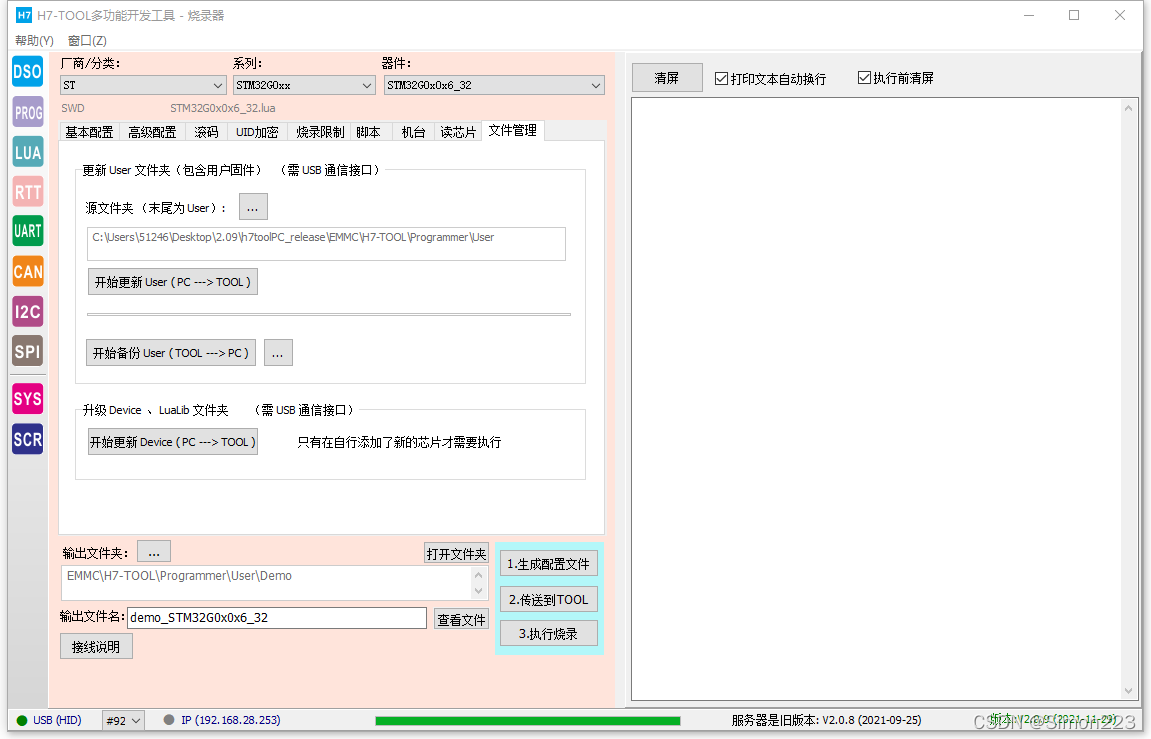The height and width of the screenshot is (739, 1151).
Task: Click the log panel scrollbar up arrow
Action: pyautogui.click(x=1128, y=108)
